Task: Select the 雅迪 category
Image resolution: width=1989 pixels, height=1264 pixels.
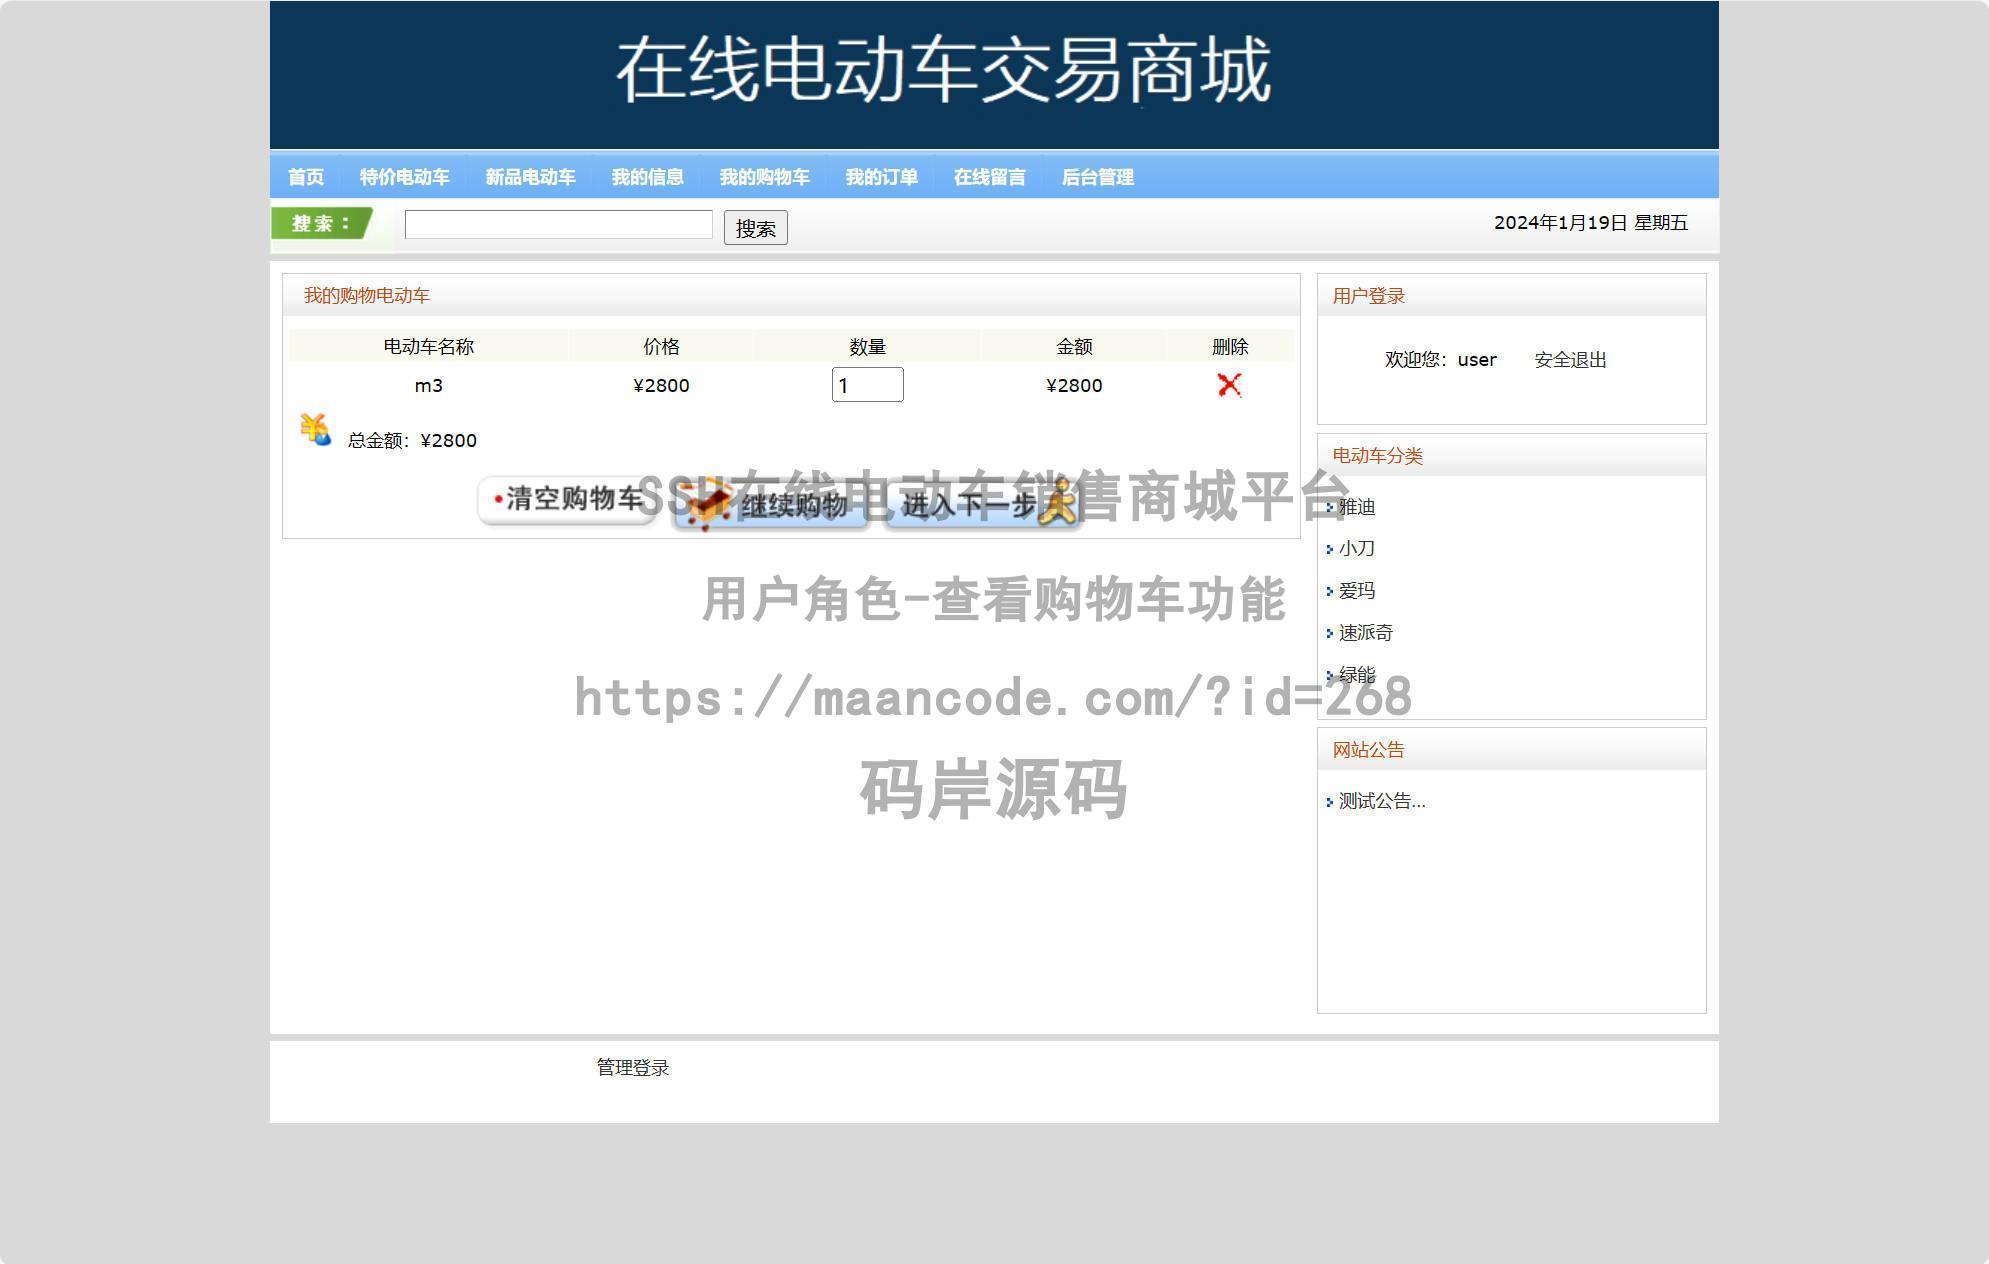Action: point(1357,507)
